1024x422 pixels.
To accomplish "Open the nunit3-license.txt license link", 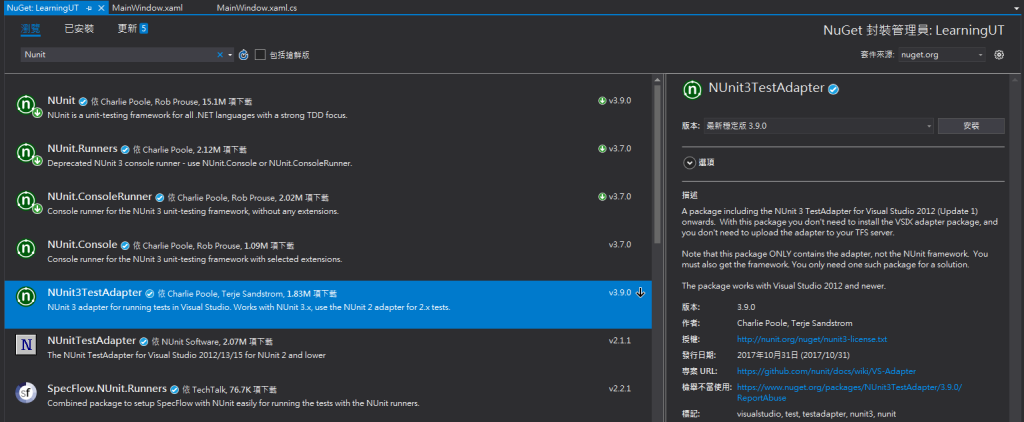I will (x=812, y=340).
